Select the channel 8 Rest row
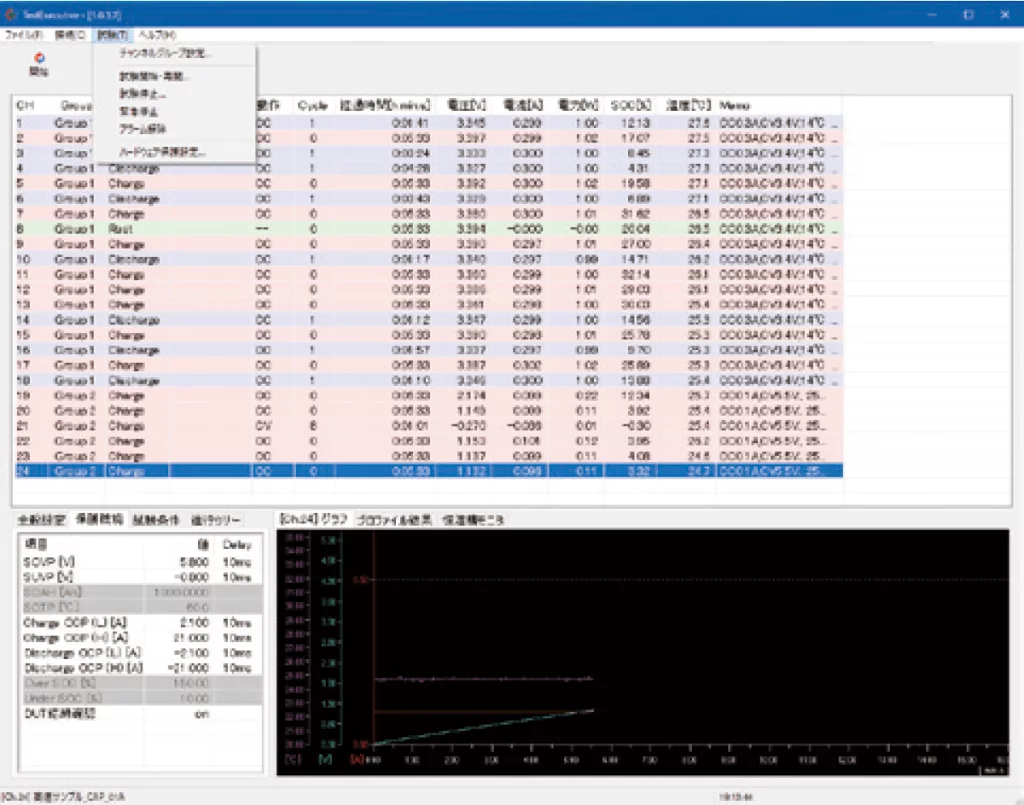 (300, 228)
